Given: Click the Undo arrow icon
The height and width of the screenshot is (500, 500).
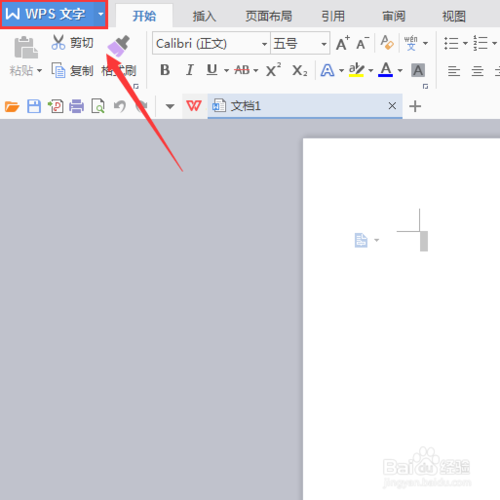Looking at the screenshot, I should click(120, 106).
